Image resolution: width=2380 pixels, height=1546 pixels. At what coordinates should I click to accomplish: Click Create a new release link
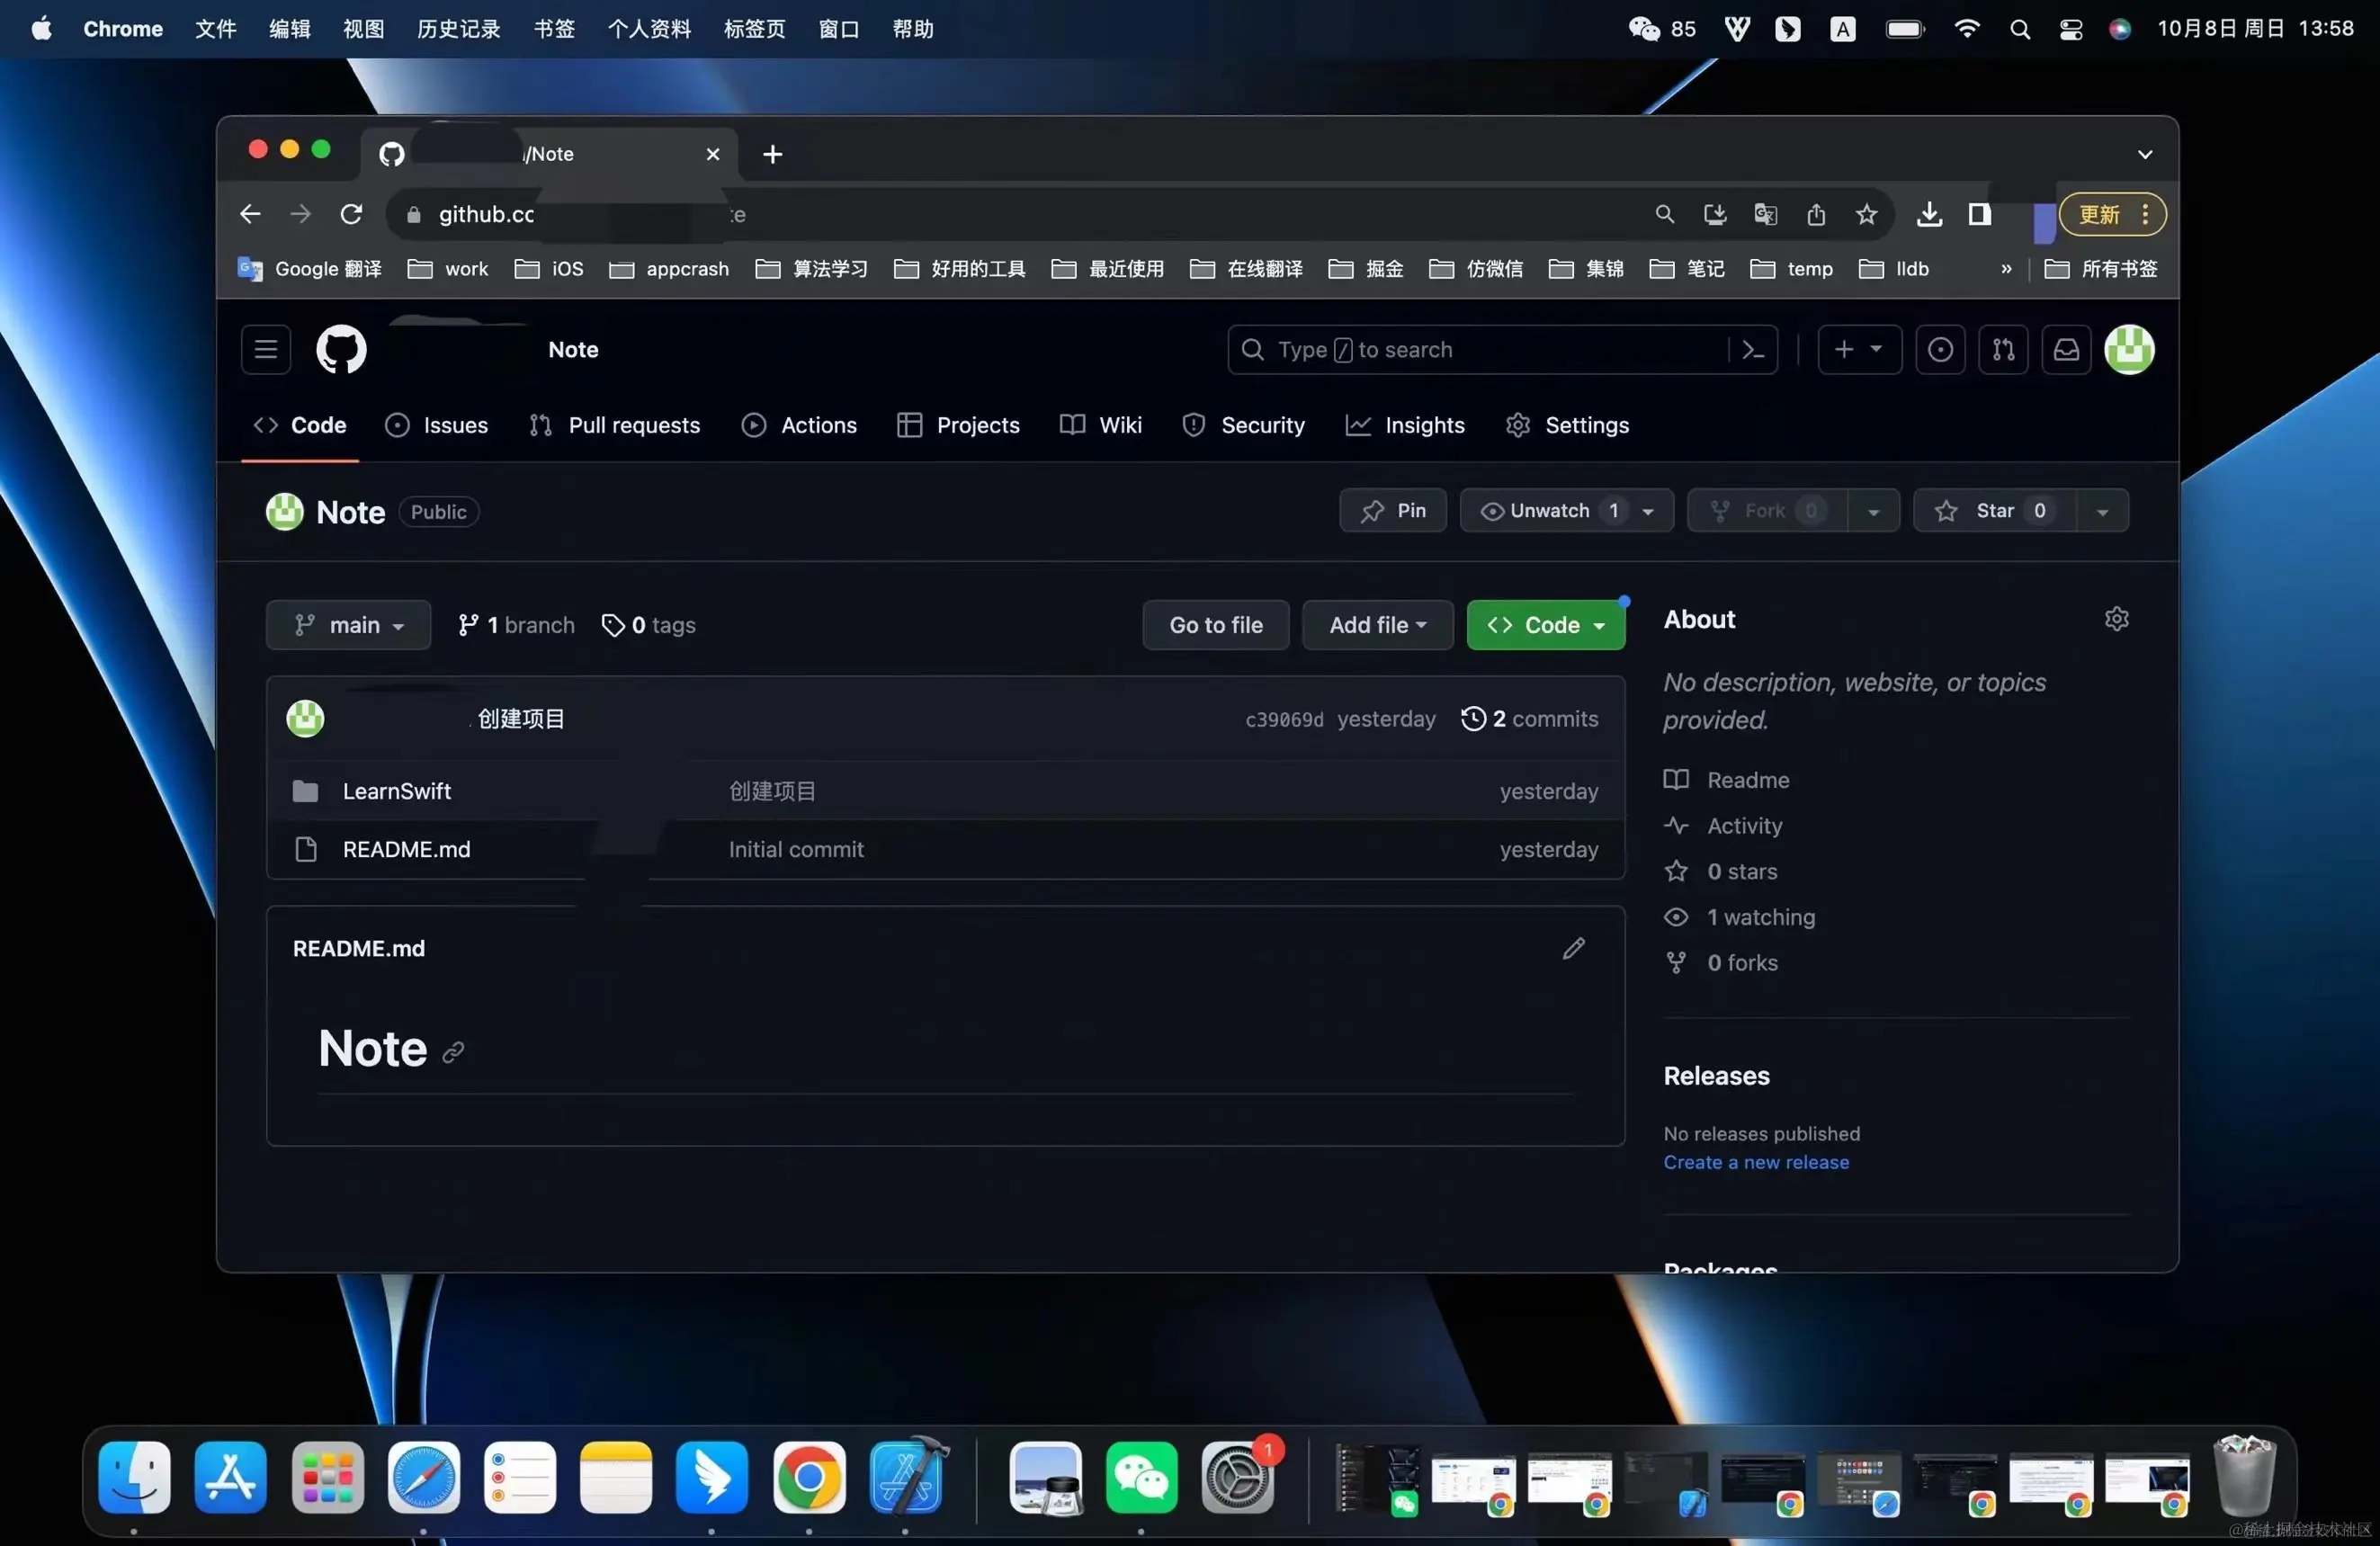tap(1756, 1162)
